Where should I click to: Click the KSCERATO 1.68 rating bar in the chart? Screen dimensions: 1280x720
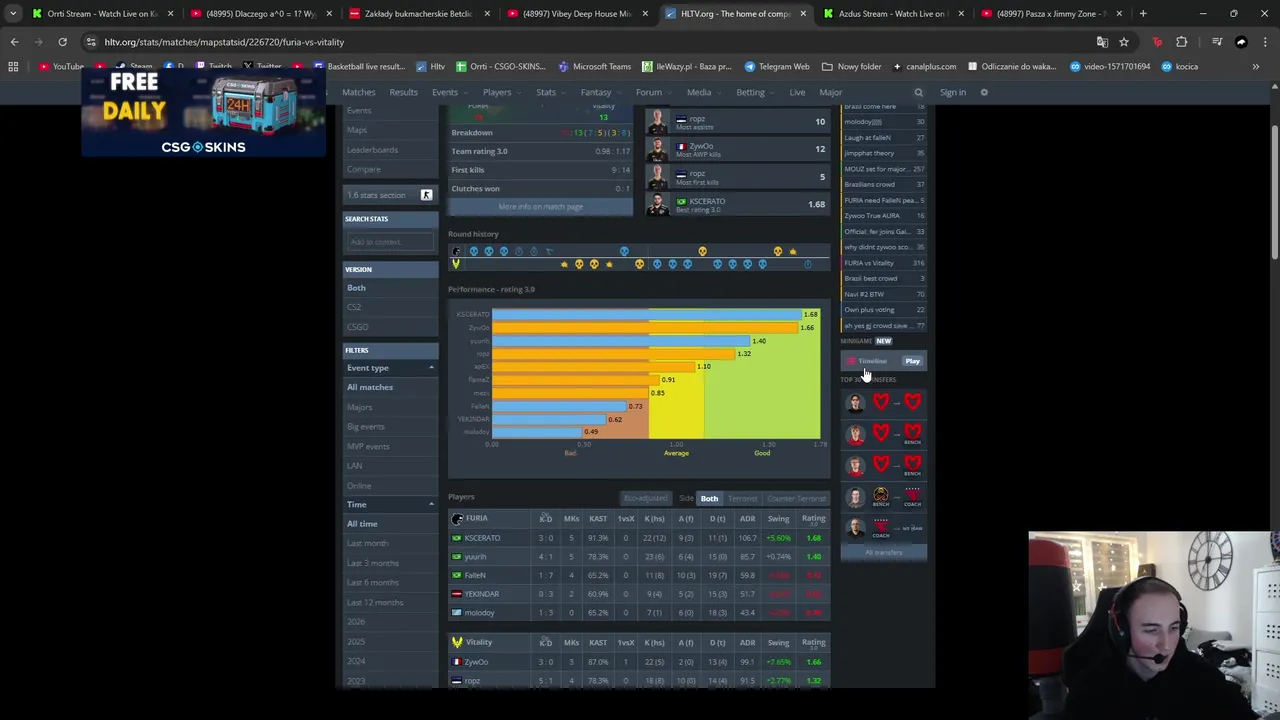pyautogui.click(x=646, y=314)
